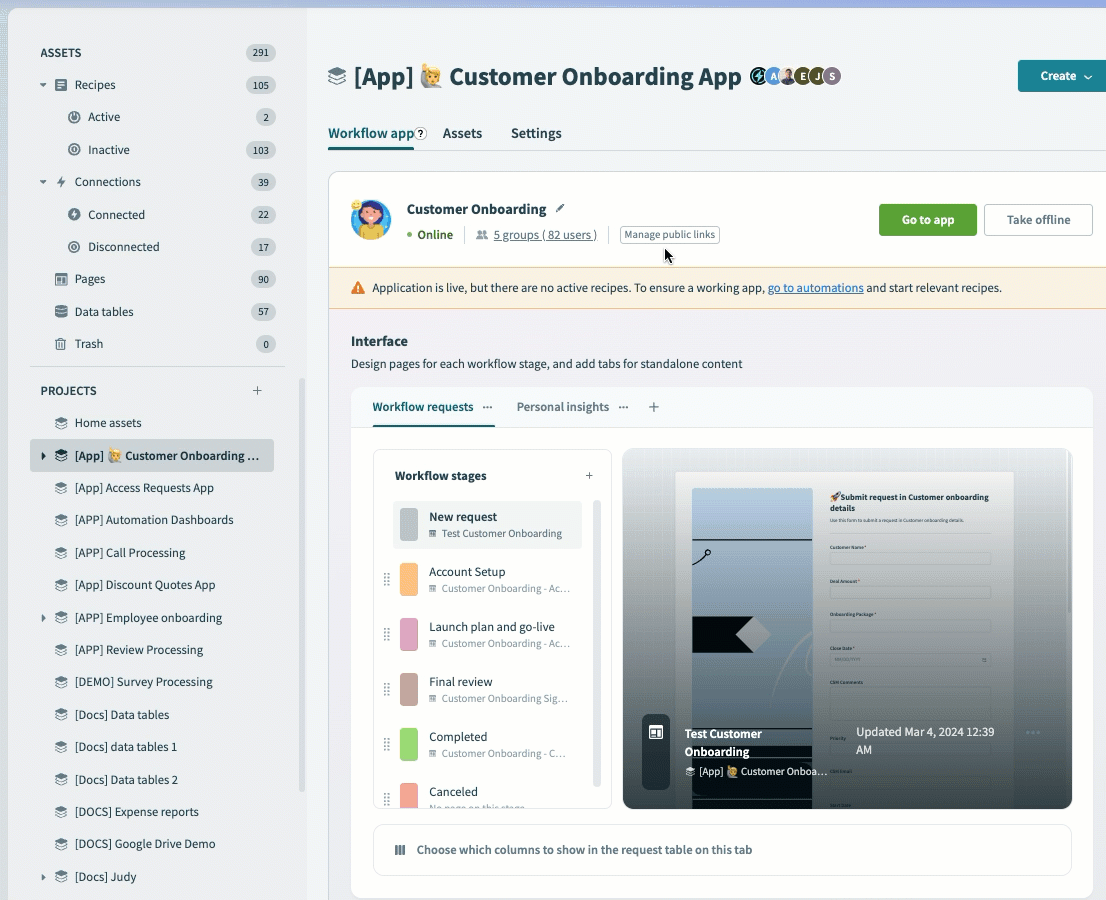1106x900 pixels.
Task: Expand the [APP] Employee onboarding project
Action: coord(42,618)
